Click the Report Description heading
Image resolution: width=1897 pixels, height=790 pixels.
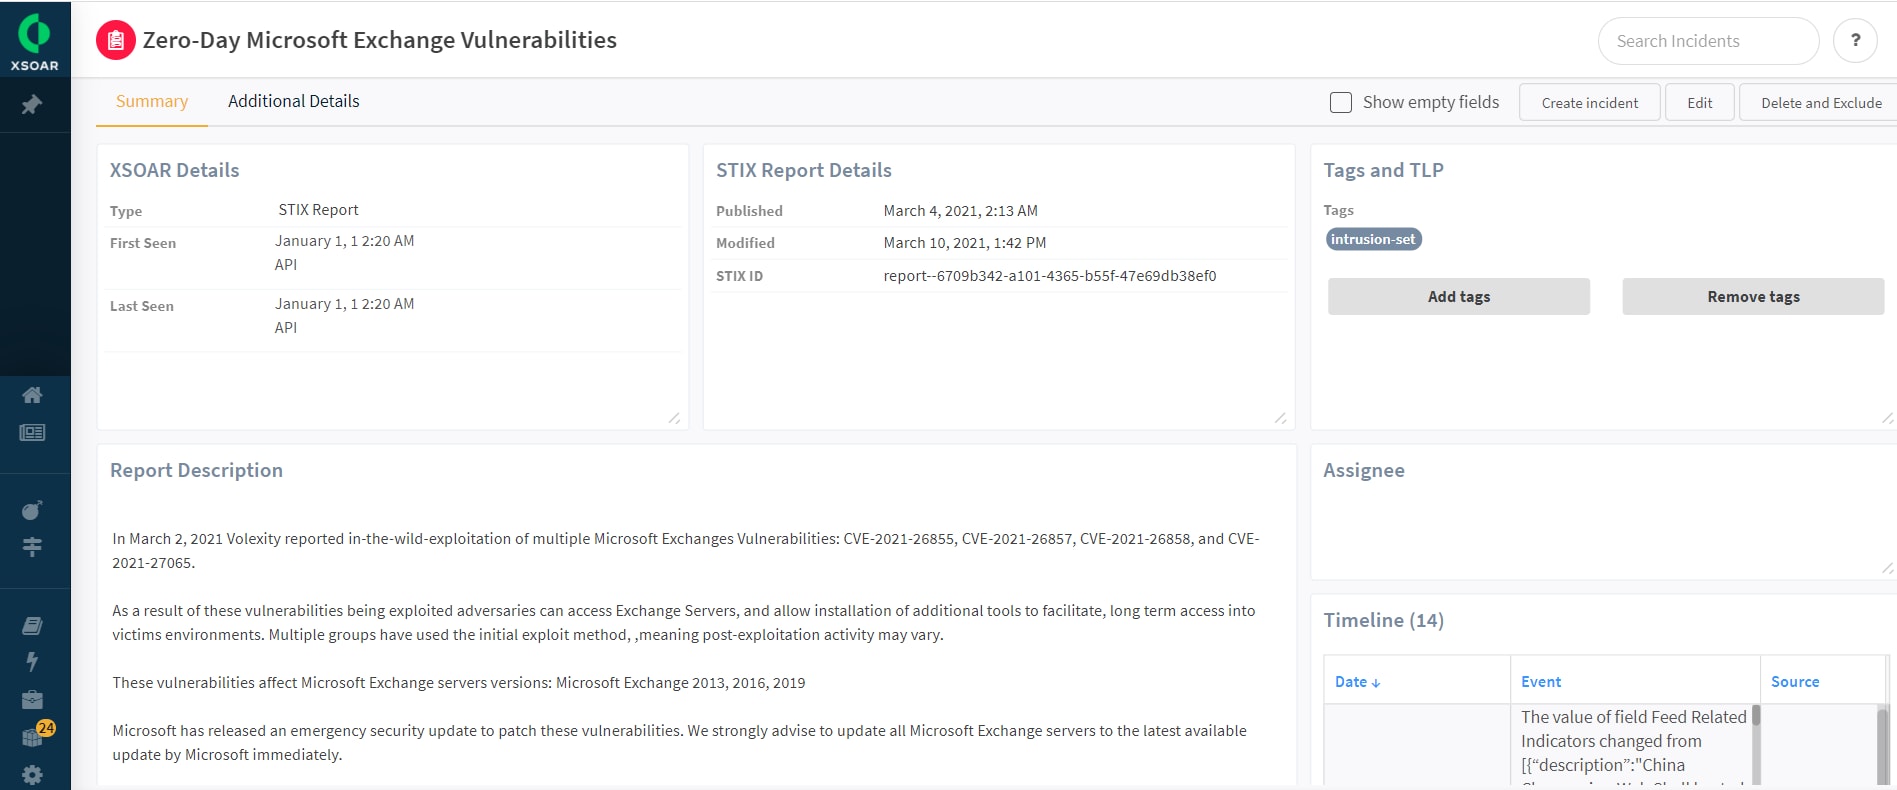point(196,470)
